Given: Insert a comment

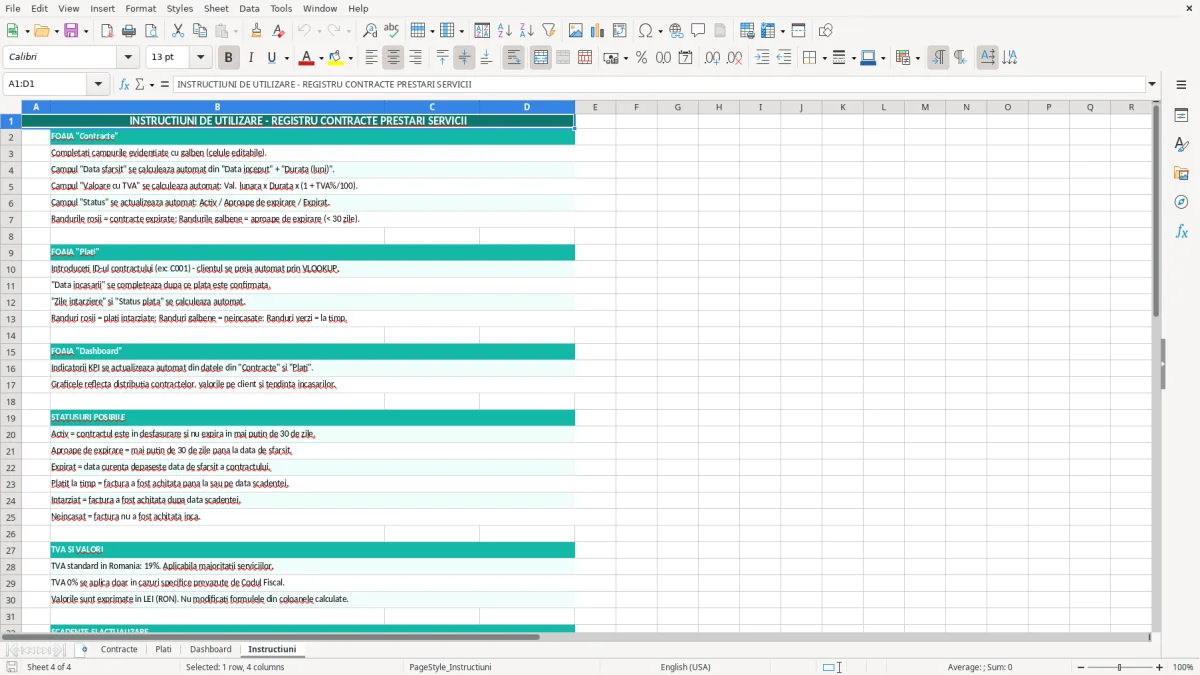Looking at the screenshot, I should pos(698,31).
